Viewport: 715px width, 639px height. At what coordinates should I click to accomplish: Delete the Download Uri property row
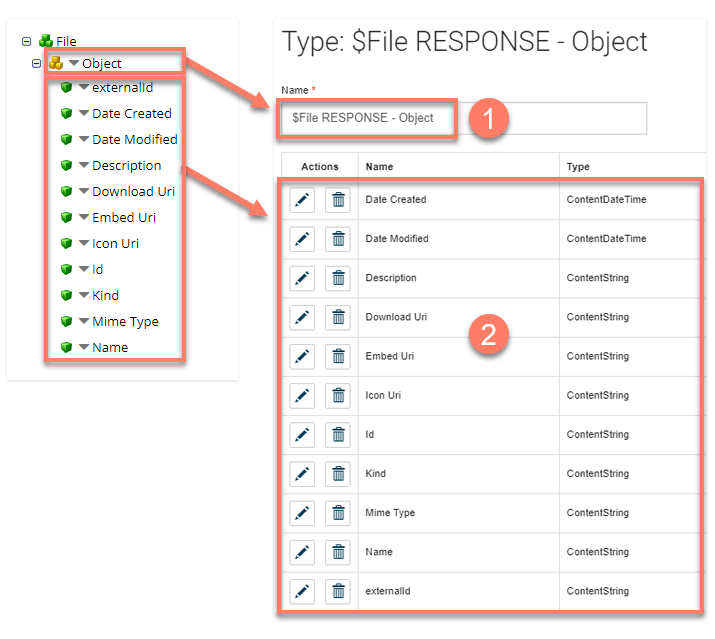(x=338, y=317)
